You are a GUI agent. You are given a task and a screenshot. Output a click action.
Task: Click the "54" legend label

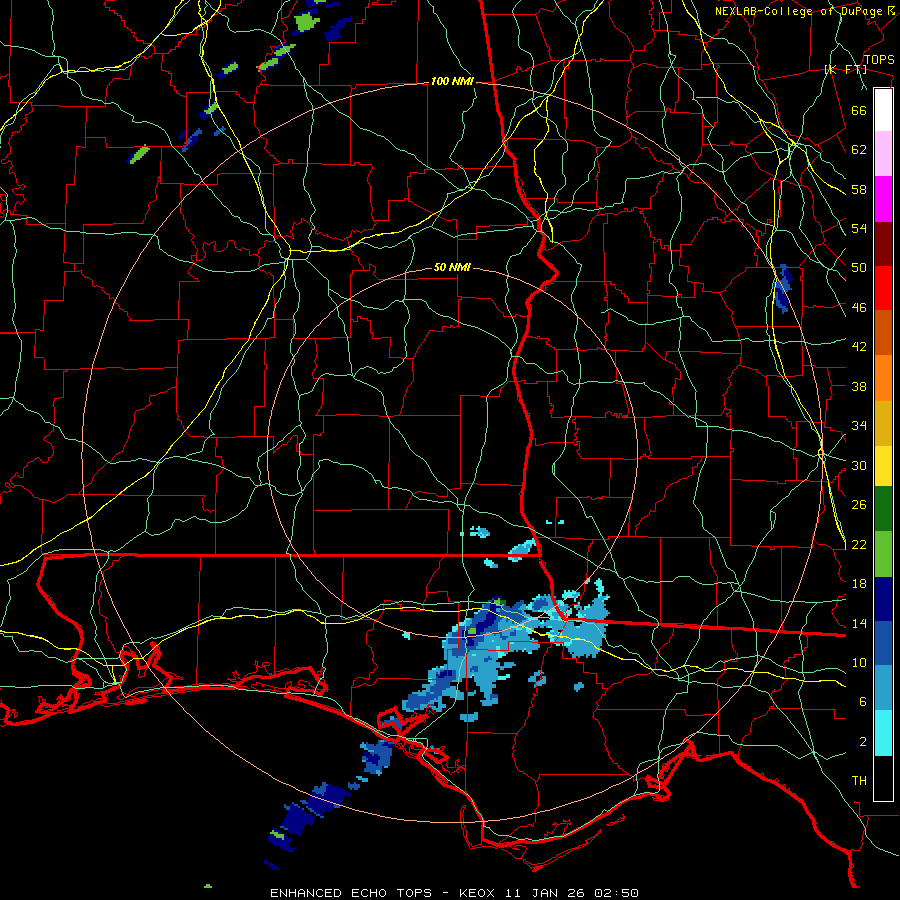click(859, 228)
